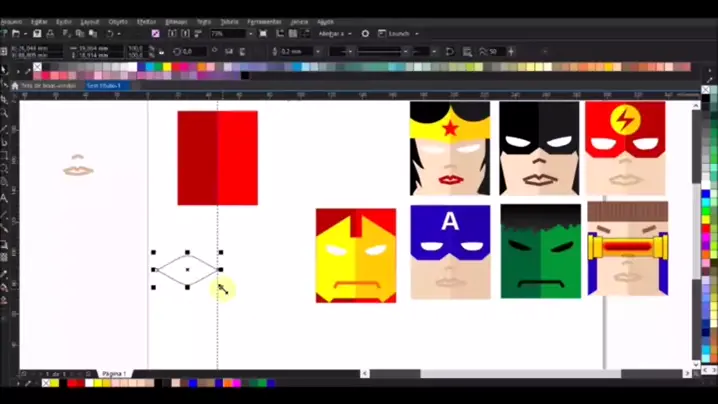The height and width of the screenshot is (404, 718).
Task: Select the Iron Man face artwork
Action: coord(356,256)
